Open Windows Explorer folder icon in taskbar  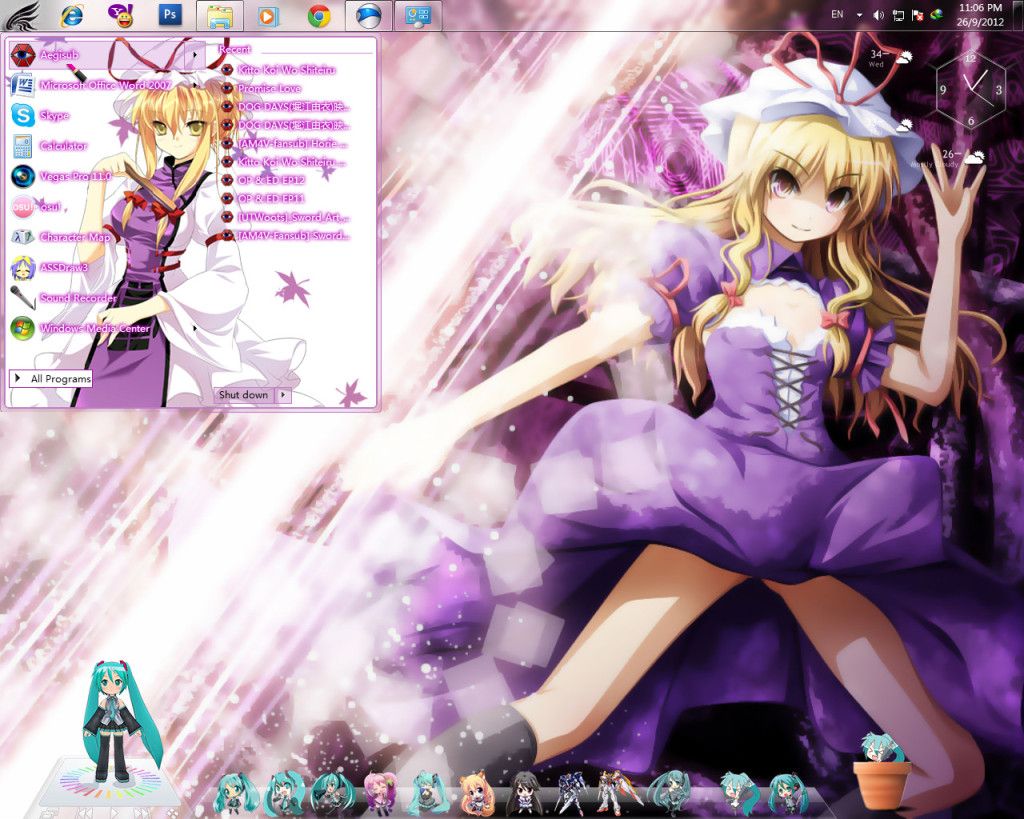tap(220, 15)
